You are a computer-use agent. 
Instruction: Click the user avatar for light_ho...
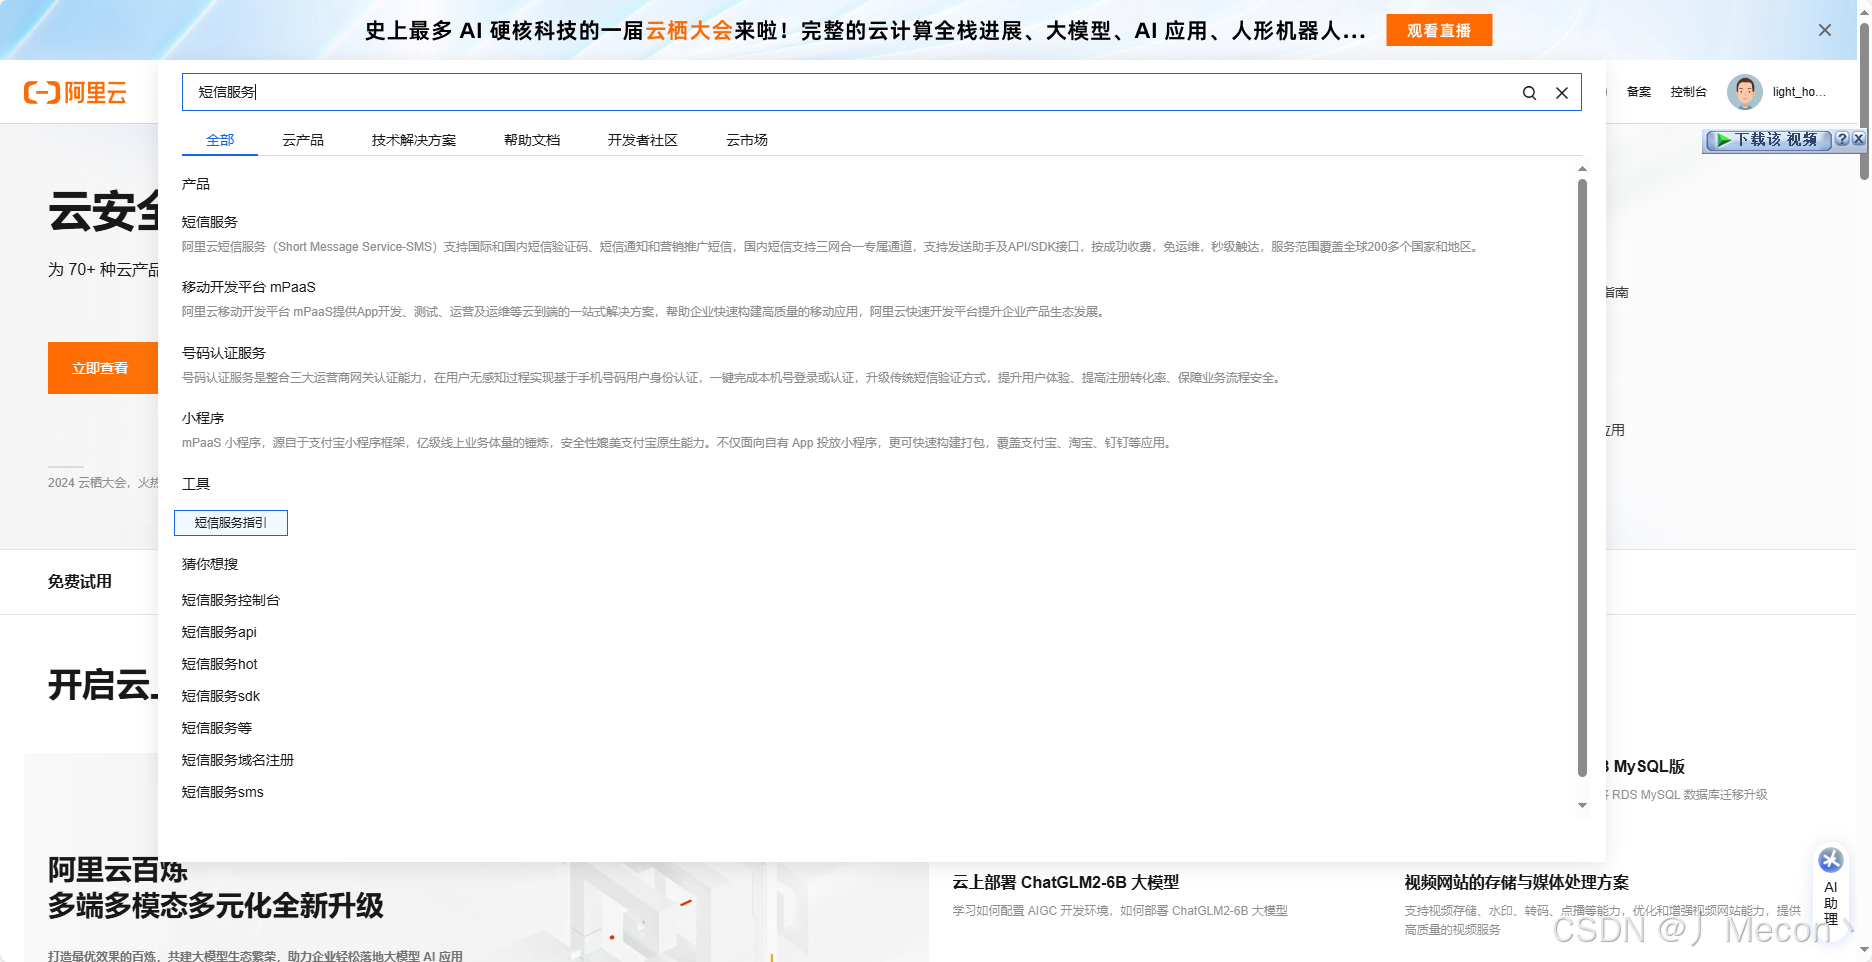tap(1745, 92)
